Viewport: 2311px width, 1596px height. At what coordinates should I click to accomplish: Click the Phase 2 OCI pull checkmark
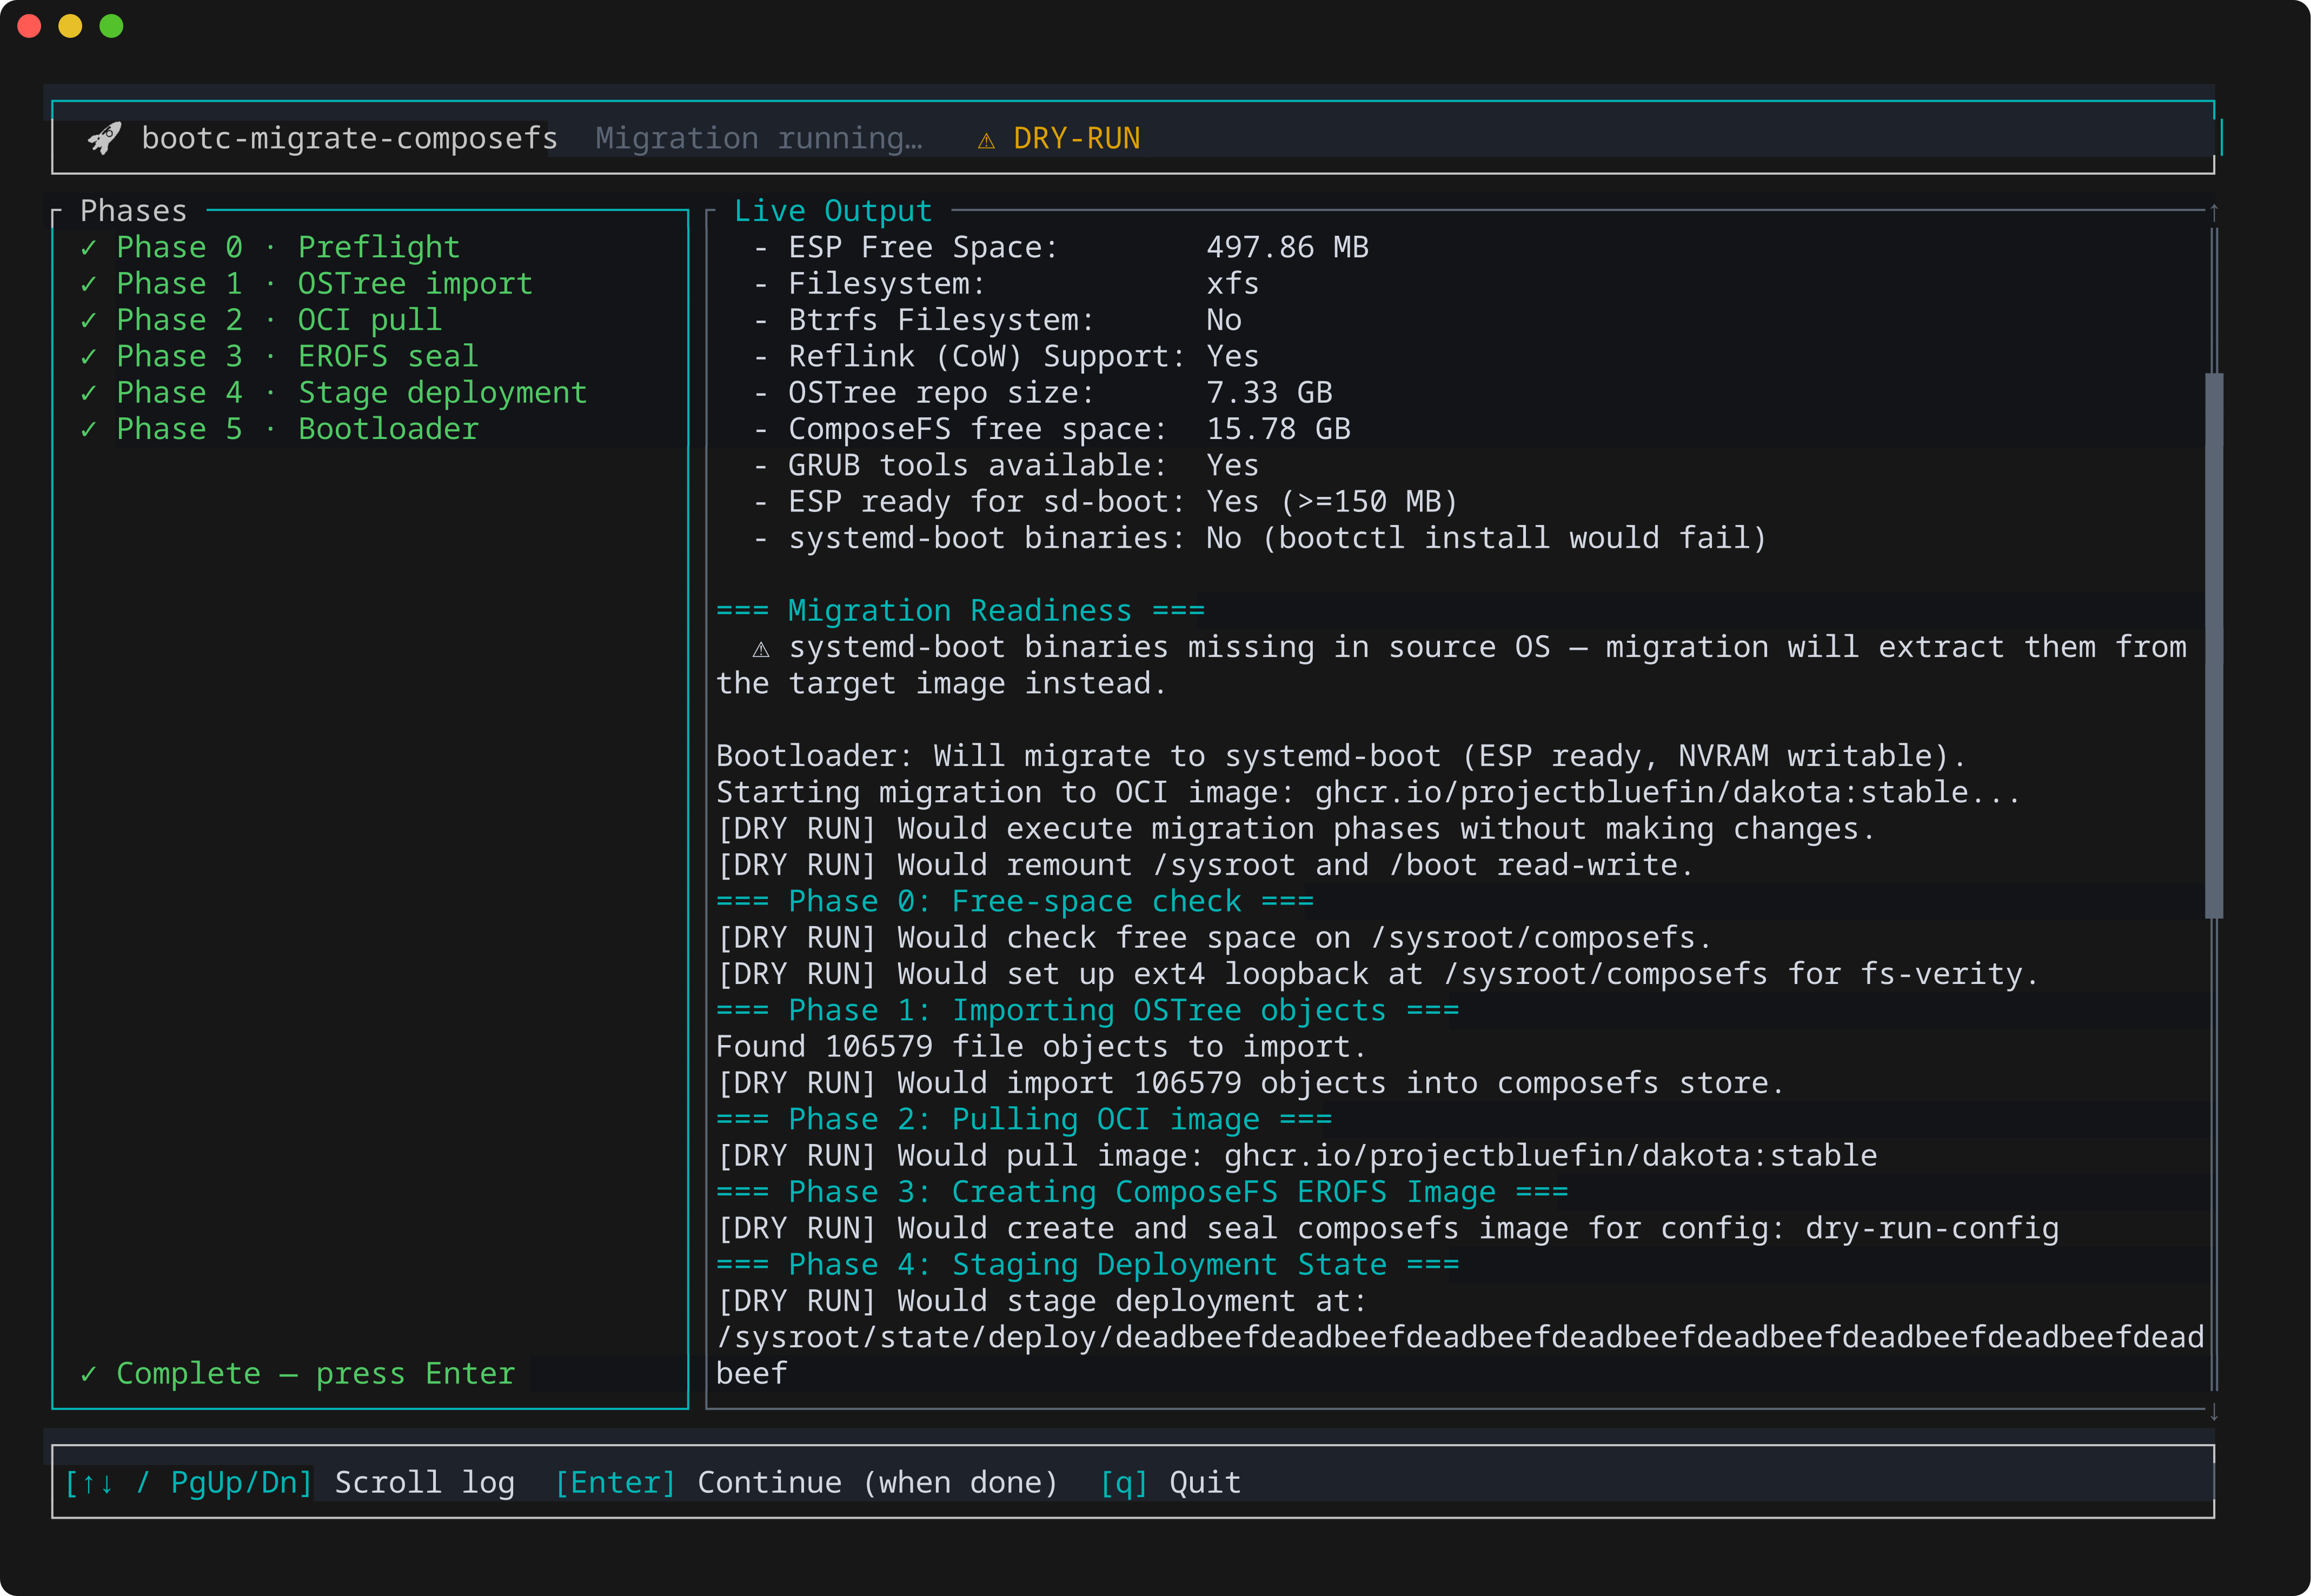click(x=89, y=320)
